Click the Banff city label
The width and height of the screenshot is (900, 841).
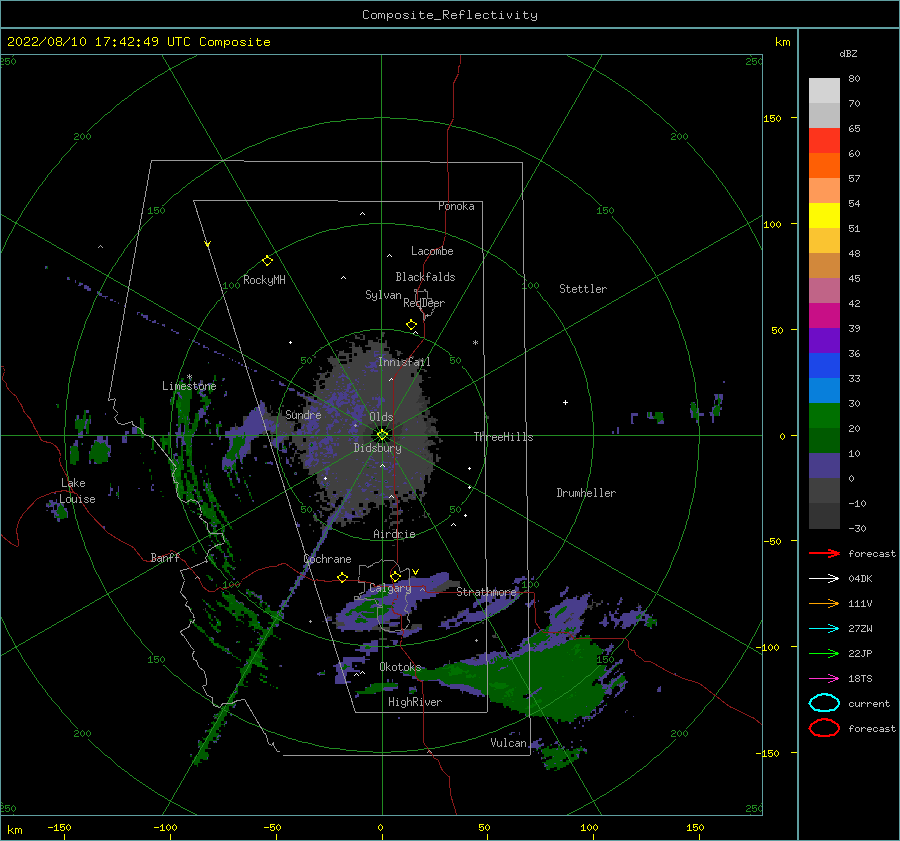point(165,557)
